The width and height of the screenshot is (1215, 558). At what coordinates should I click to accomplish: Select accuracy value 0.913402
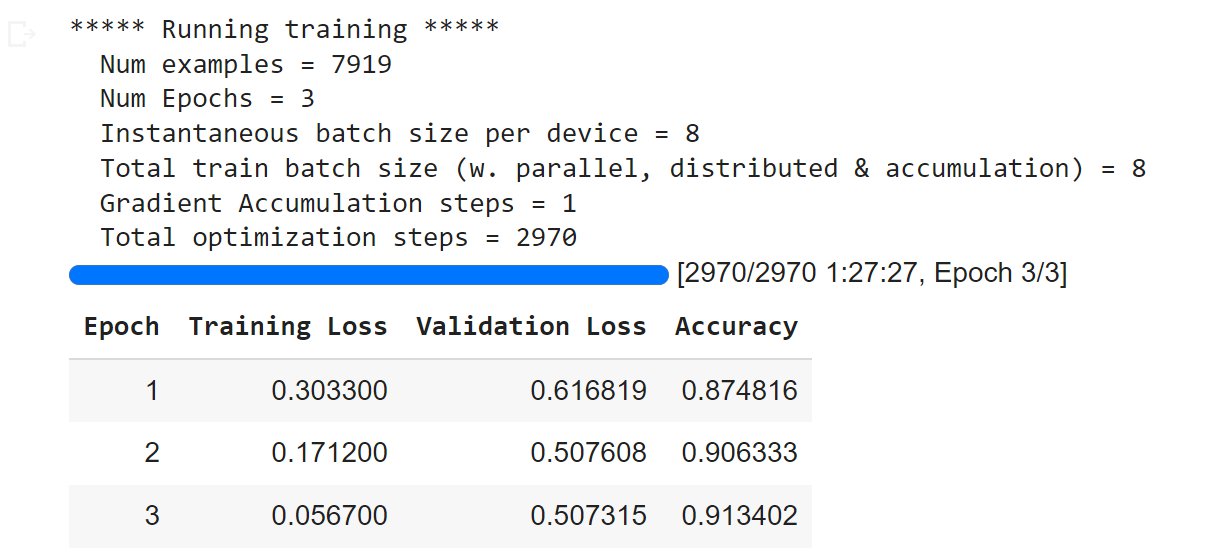[739, 516]
